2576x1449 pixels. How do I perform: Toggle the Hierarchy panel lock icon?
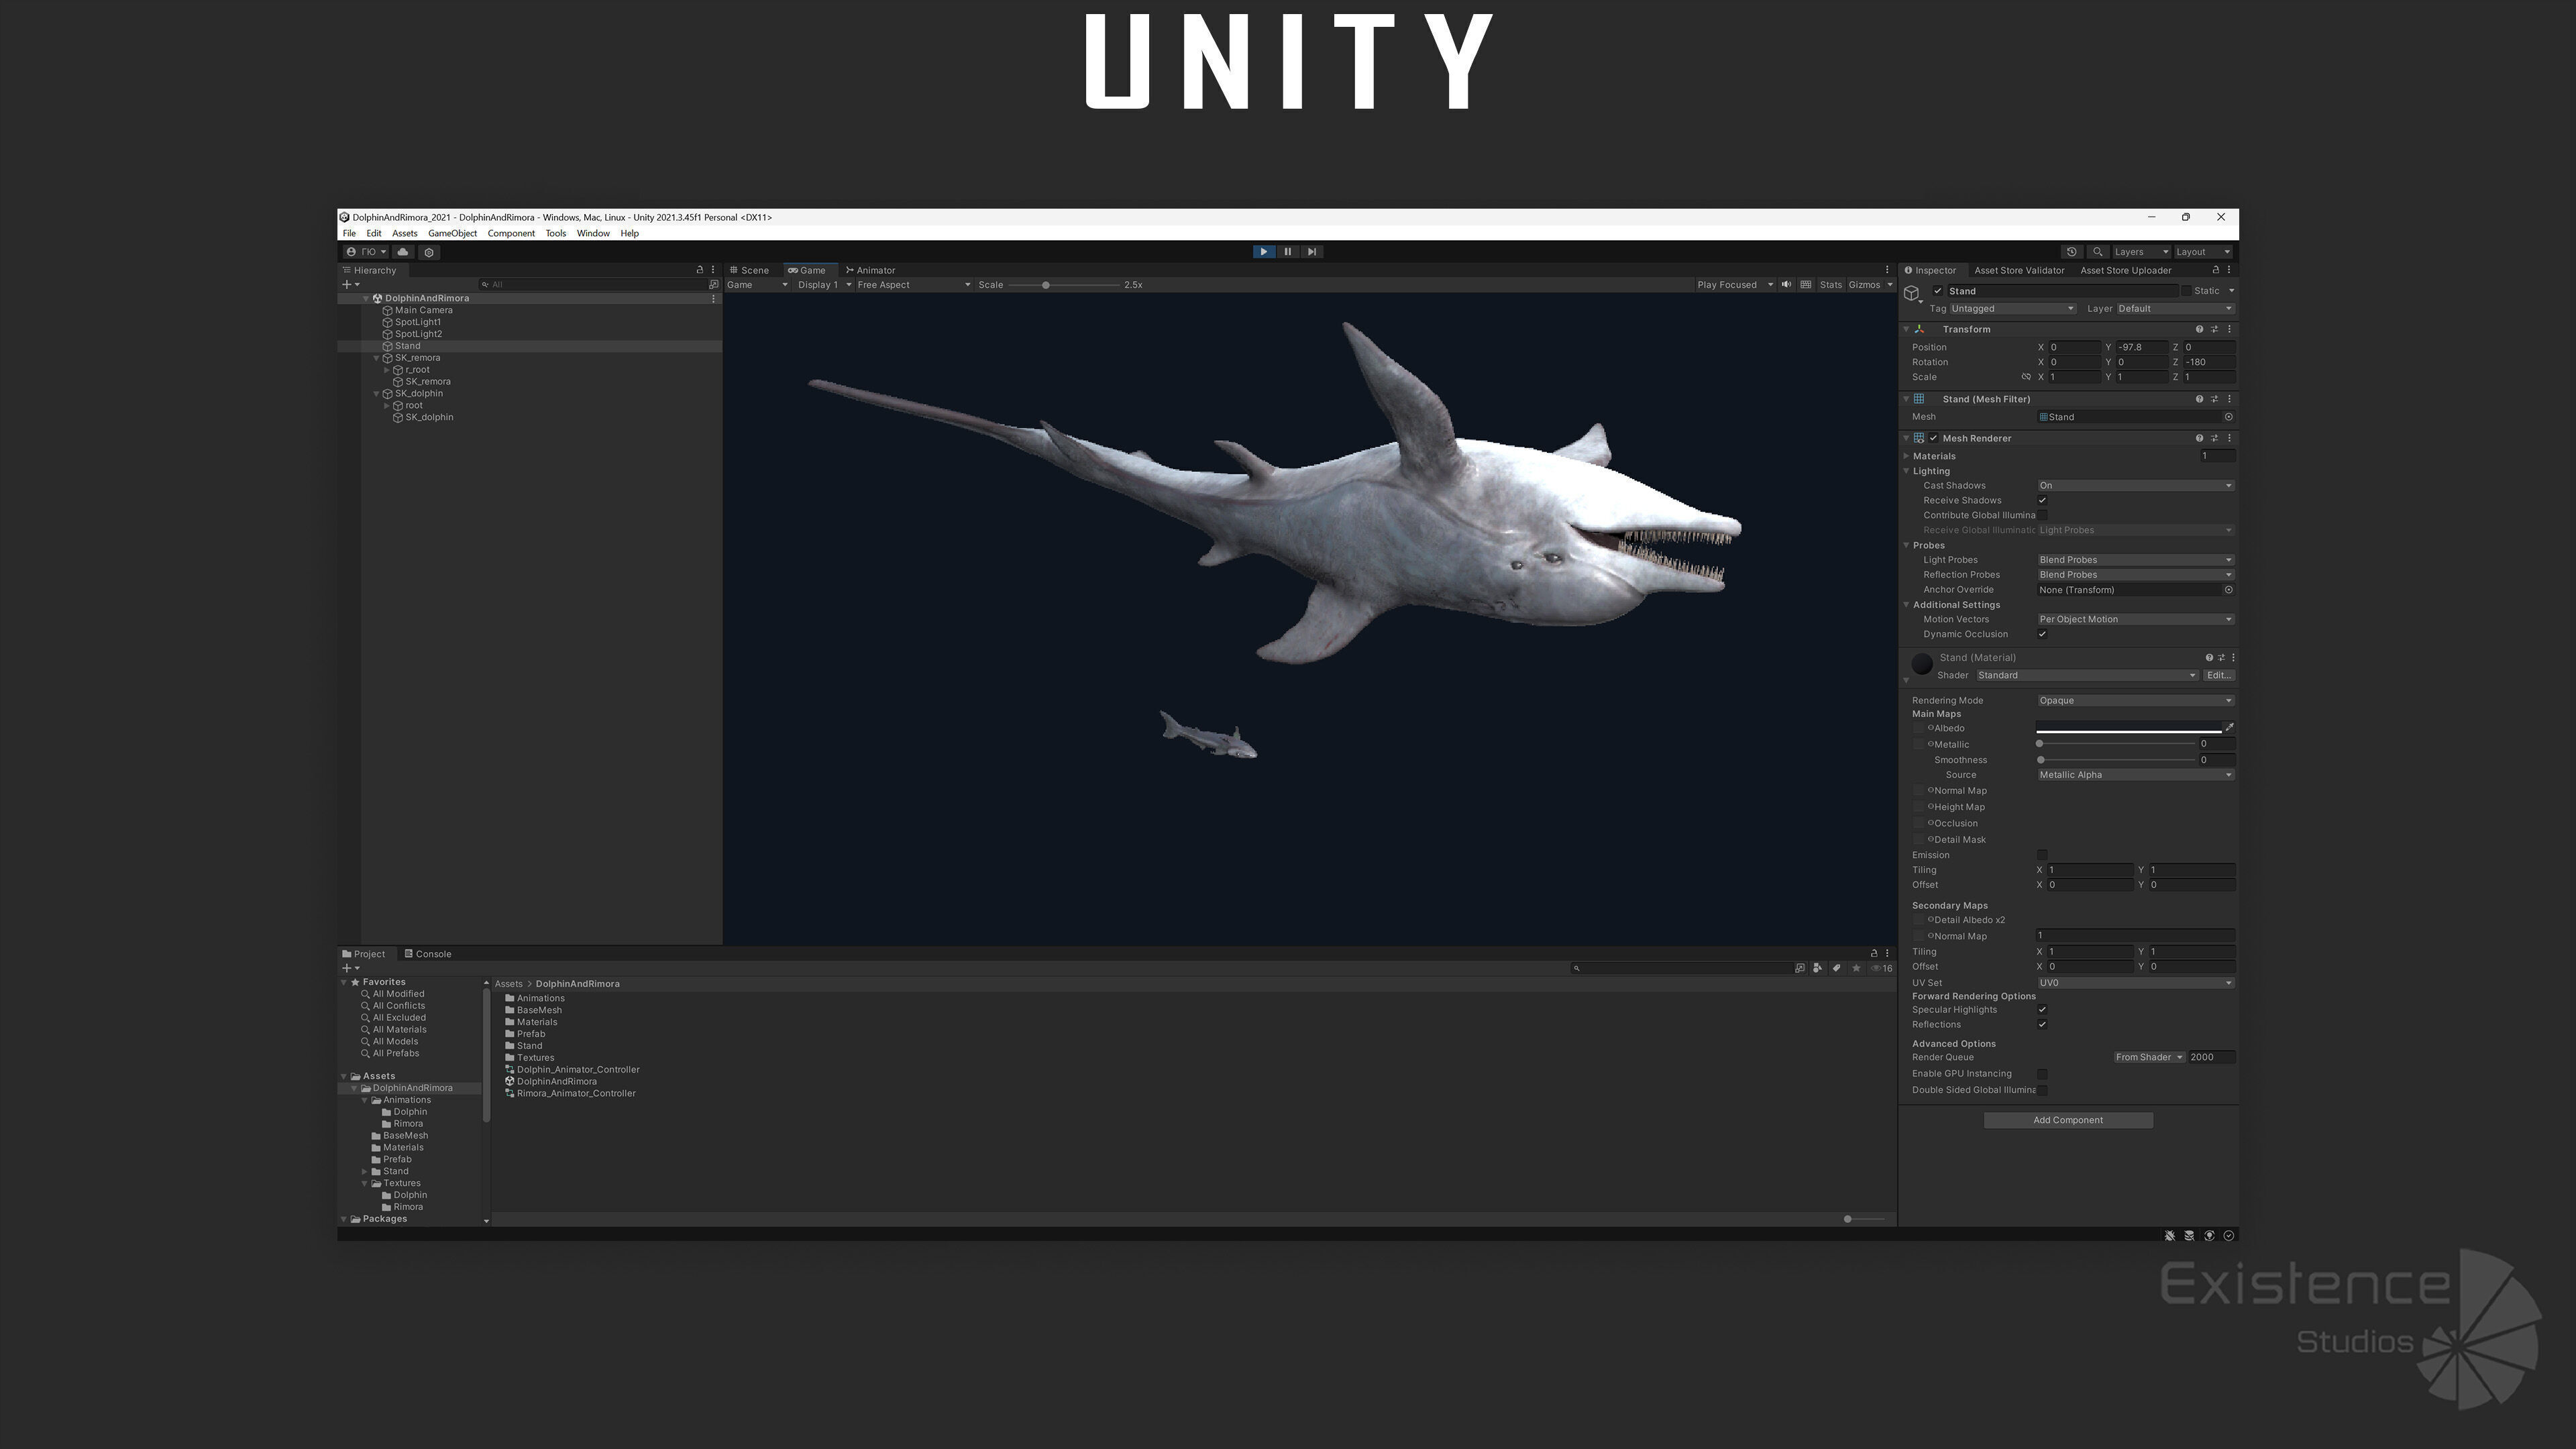point(700,270)
